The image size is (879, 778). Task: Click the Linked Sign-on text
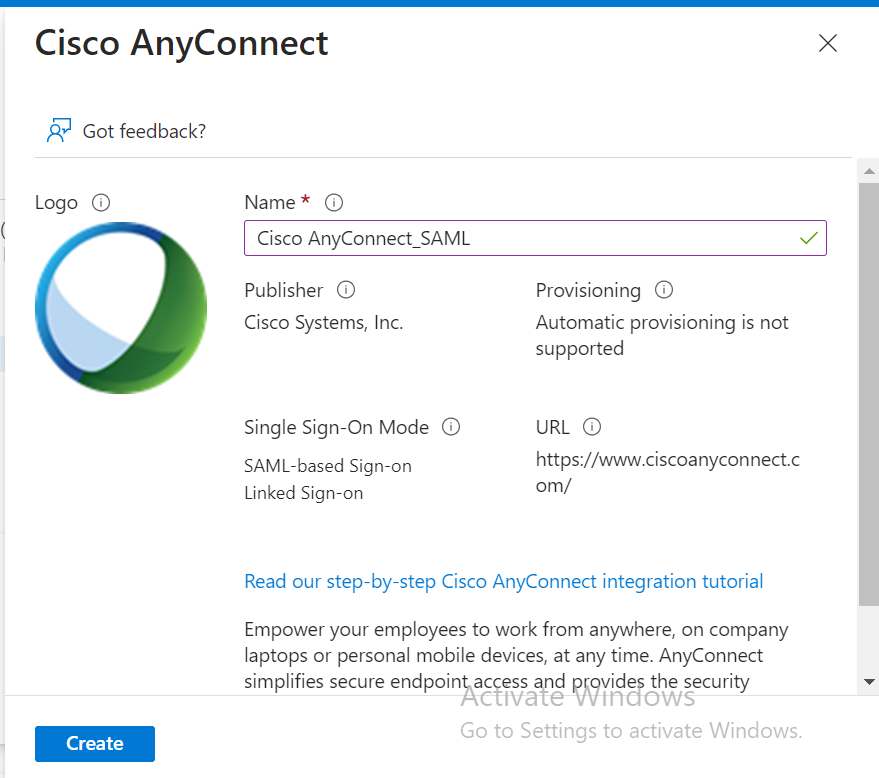click(x=304, y=493)
